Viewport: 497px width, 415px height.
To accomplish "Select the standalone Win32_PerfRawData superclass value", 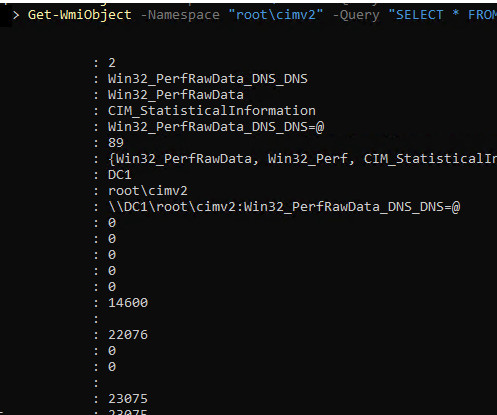I will click(x=176, y=95).
